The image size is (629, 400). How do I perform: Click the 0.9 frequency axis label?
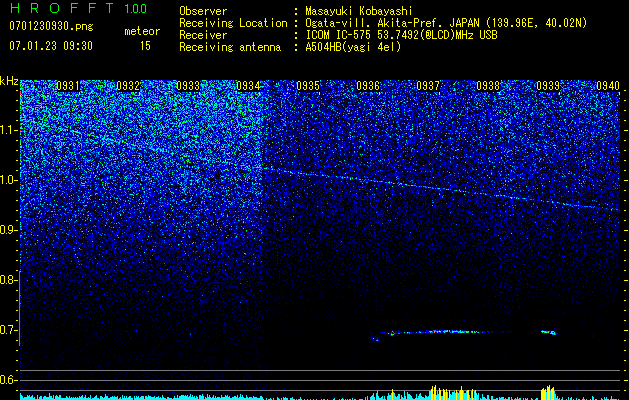point(9,230)
